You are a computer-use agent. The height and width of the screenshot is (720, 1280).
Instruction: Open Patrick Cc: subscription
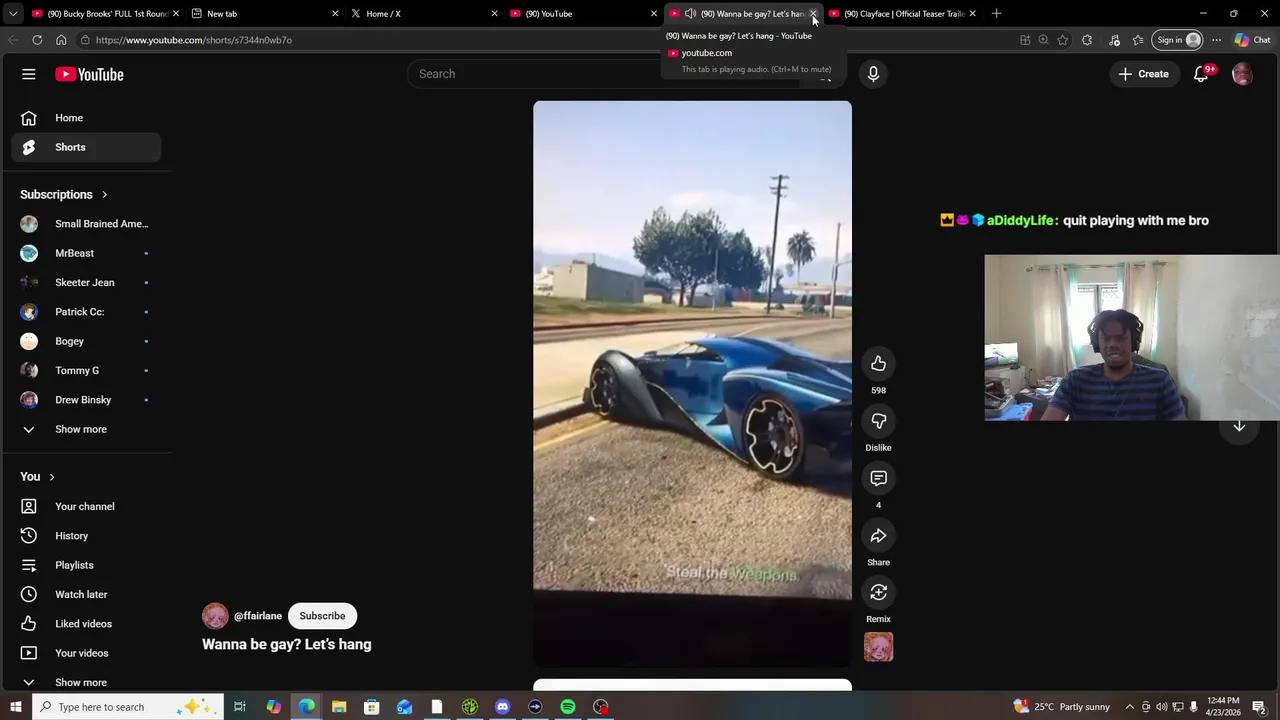point(86,312)
